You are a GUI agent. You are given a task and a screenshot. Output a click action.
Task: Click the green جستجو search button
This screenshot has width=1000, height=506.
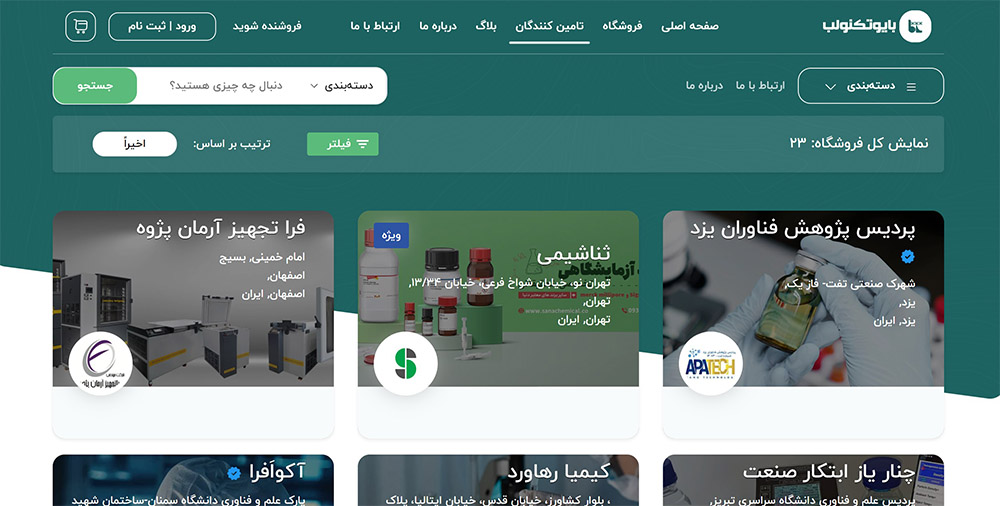click(95, 86)
